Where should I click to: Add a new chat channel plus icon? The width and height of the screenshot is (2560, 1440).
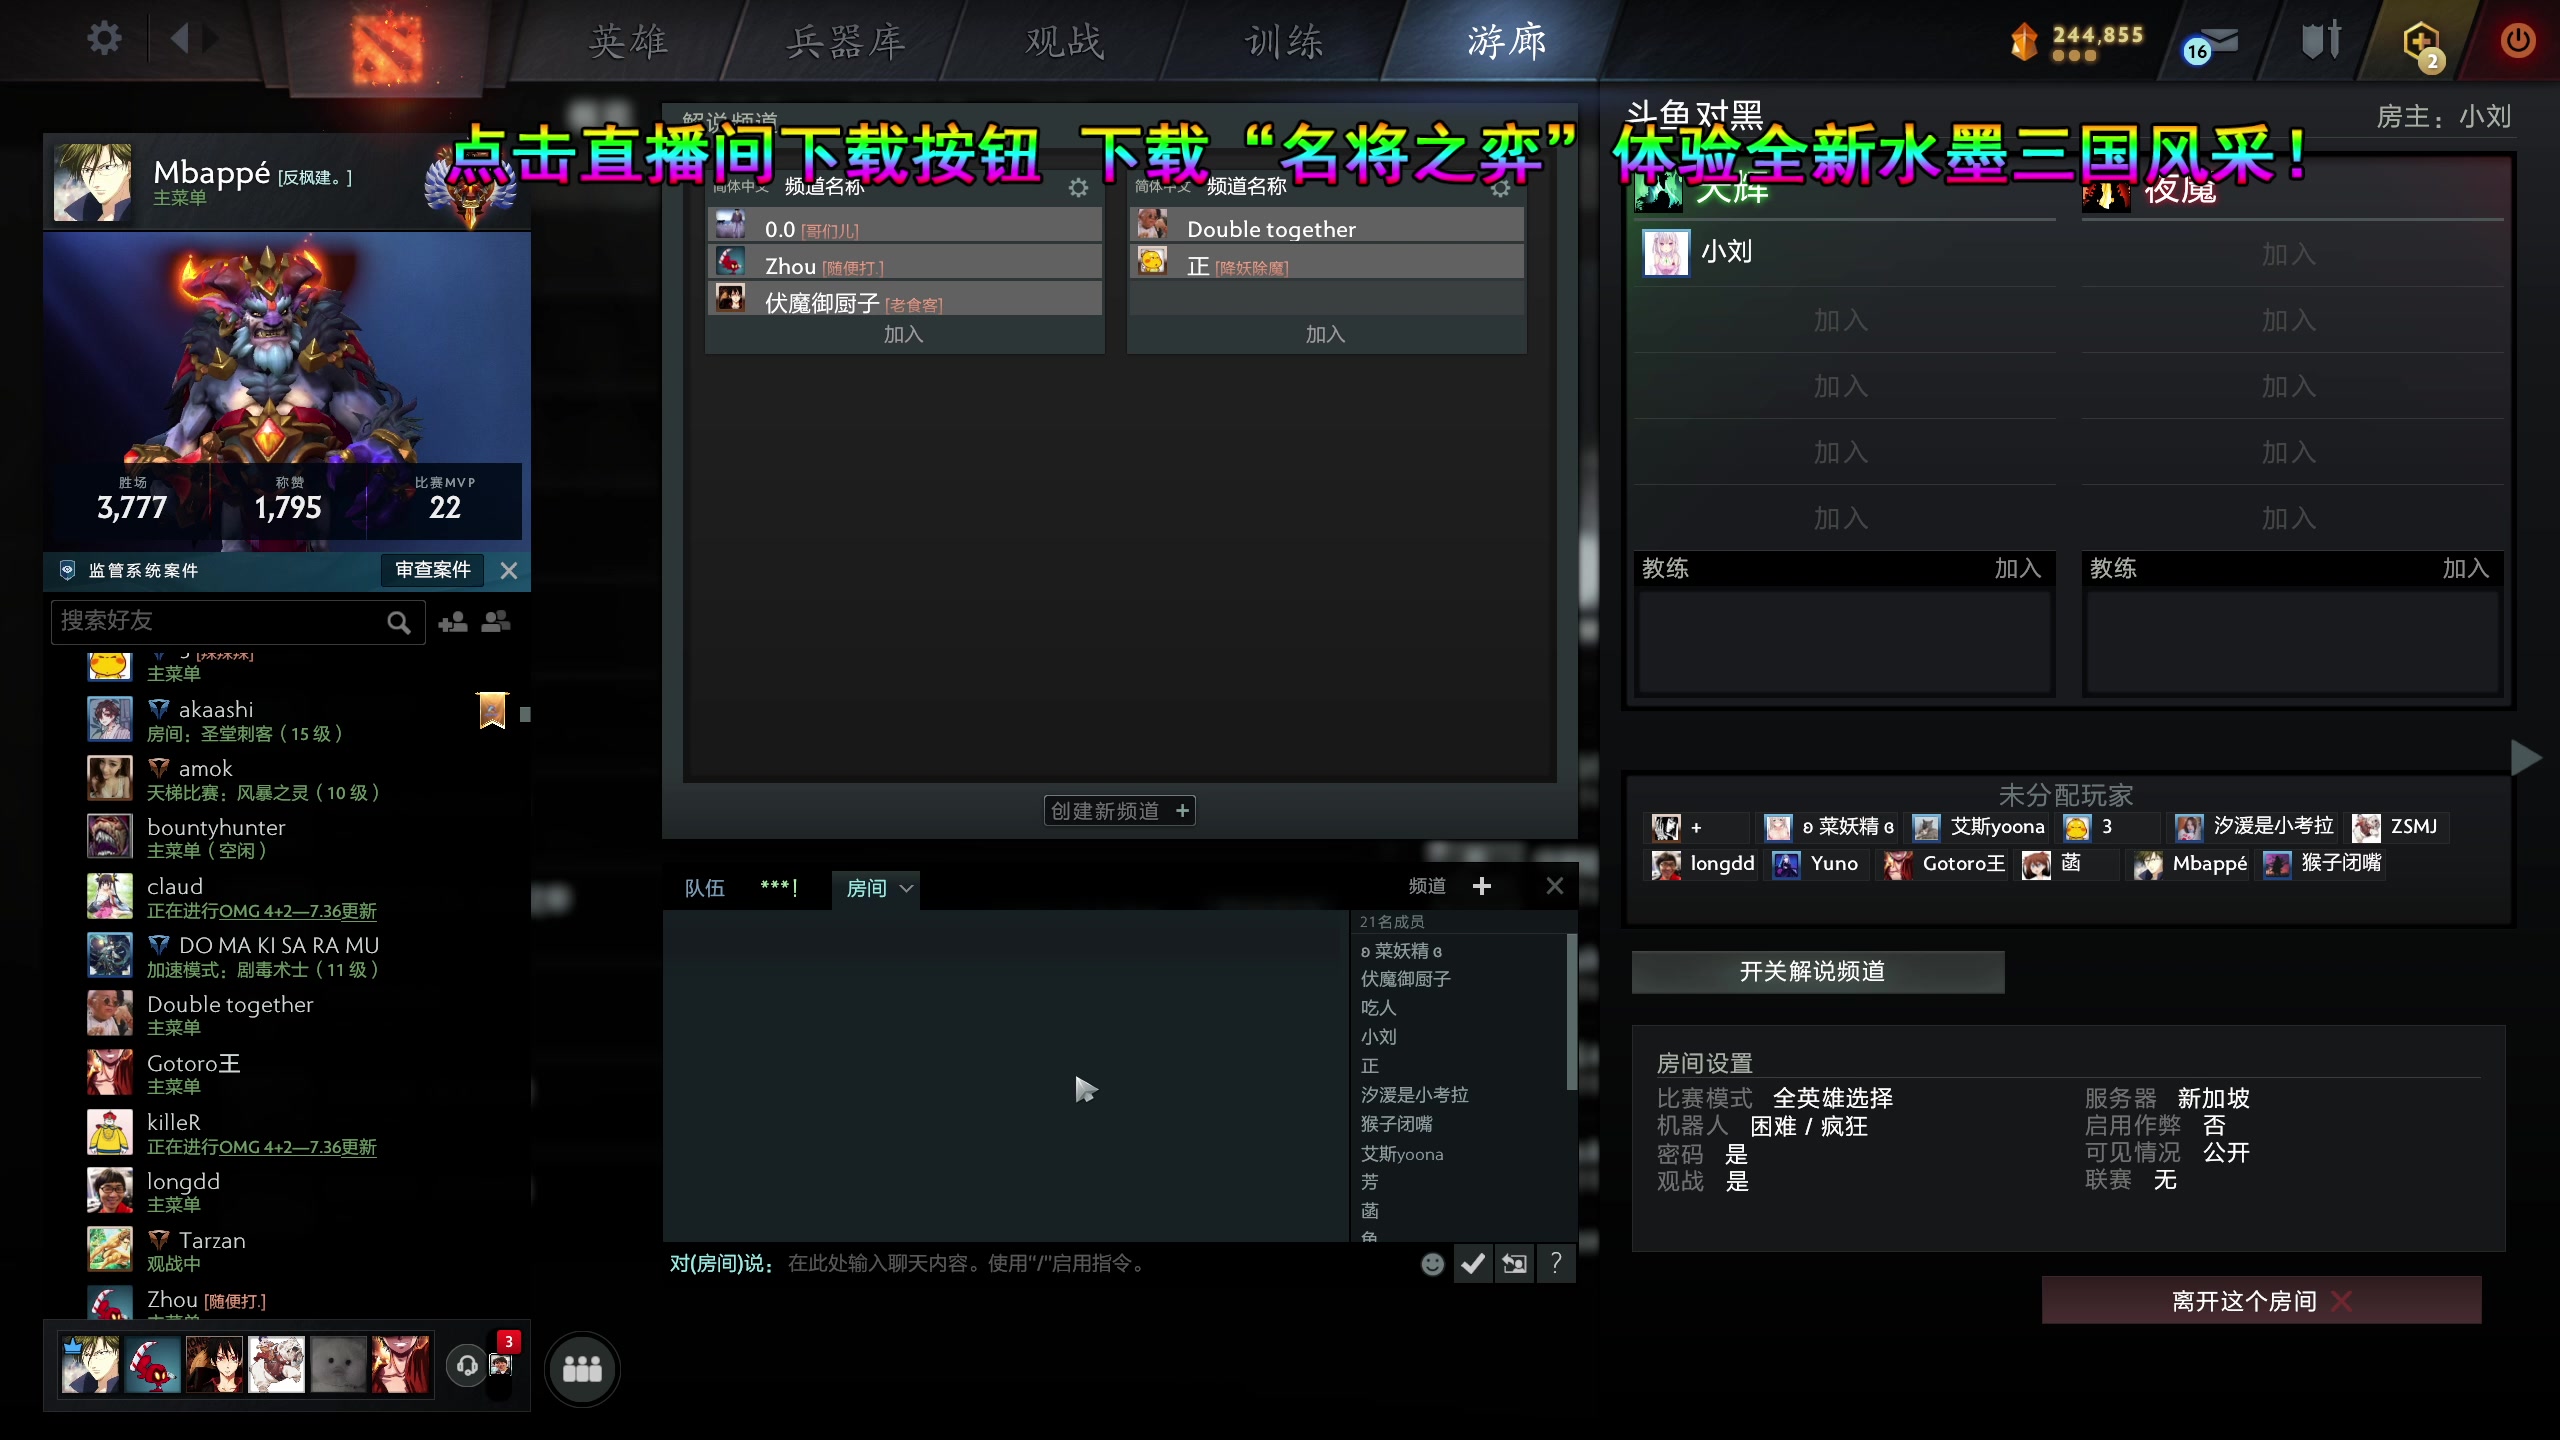(1482, 886)
